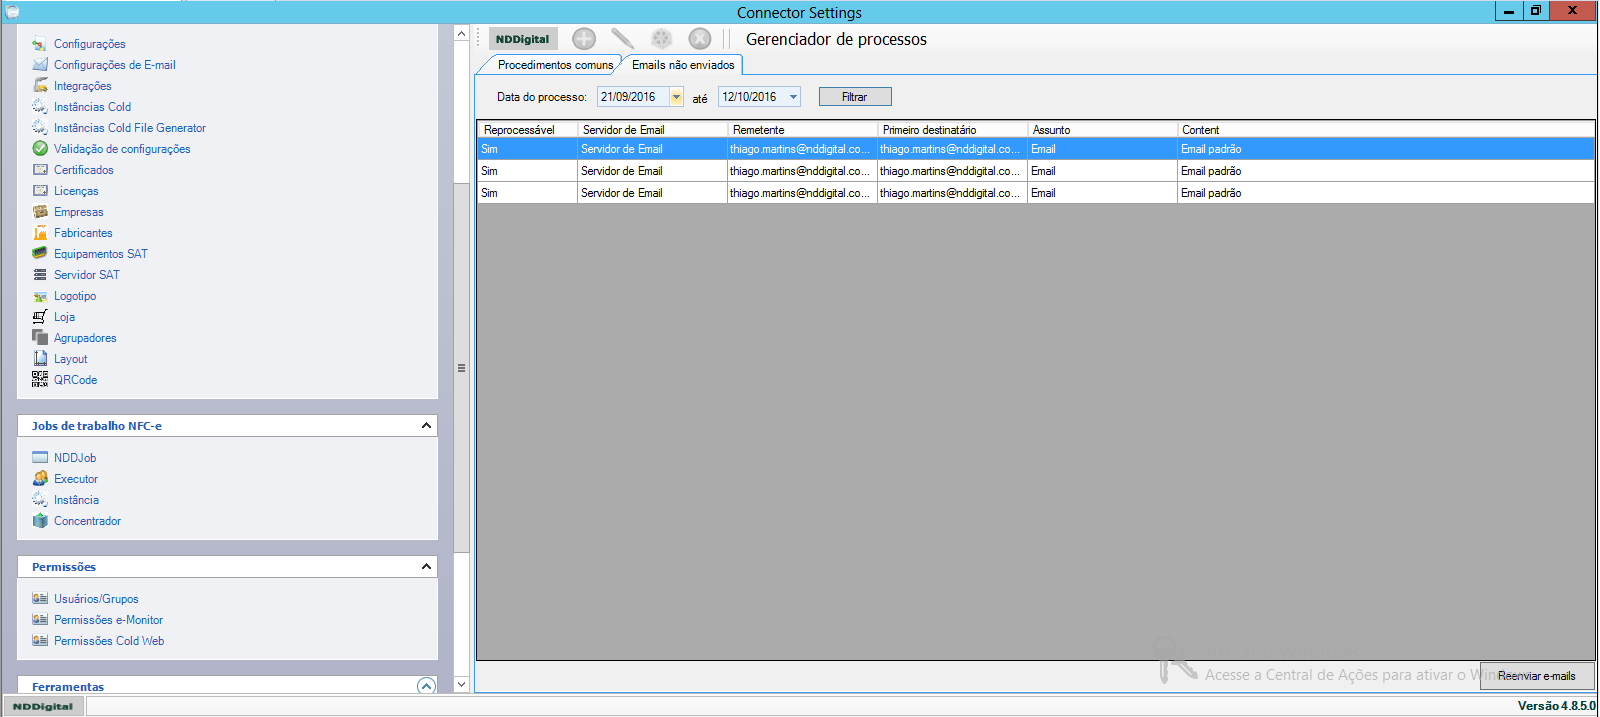Click the Executor icon under Jobs

click(x=40, y=479)
